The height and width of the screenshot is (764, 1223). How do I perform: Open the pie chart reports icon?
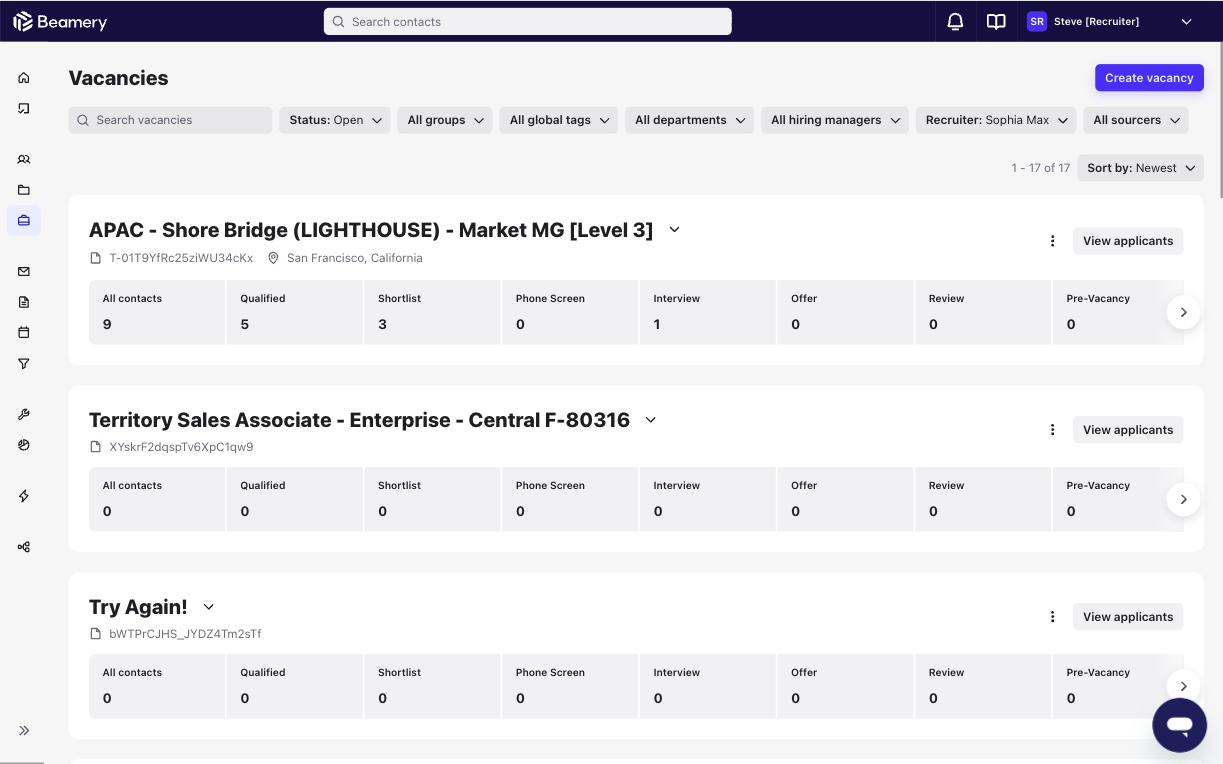tap(24, 445)
